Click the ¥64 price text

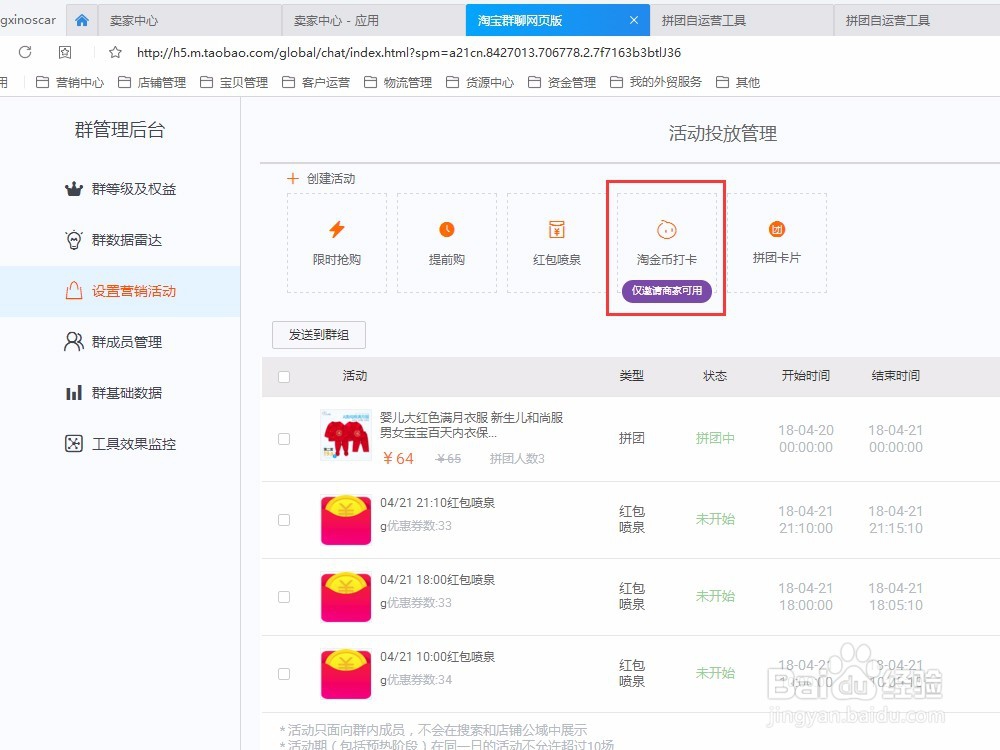(x=398, y=459)
